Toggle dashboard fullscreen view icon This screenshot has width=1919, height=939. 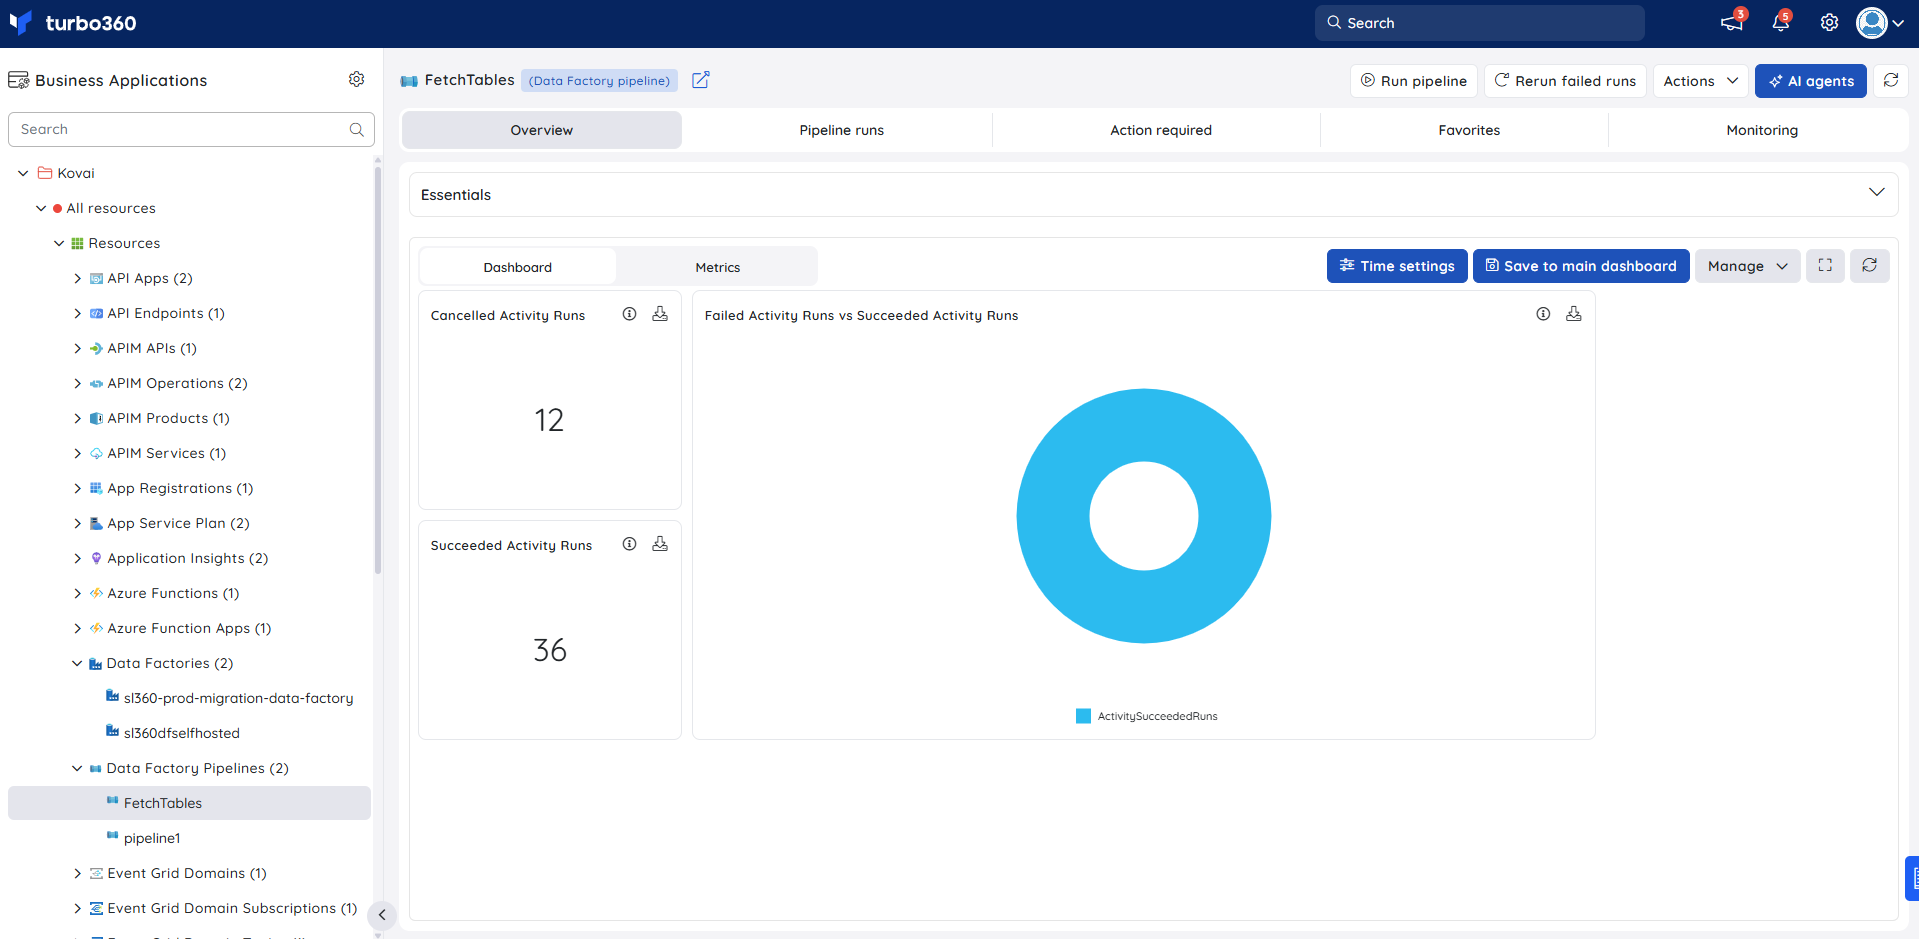1825,266
